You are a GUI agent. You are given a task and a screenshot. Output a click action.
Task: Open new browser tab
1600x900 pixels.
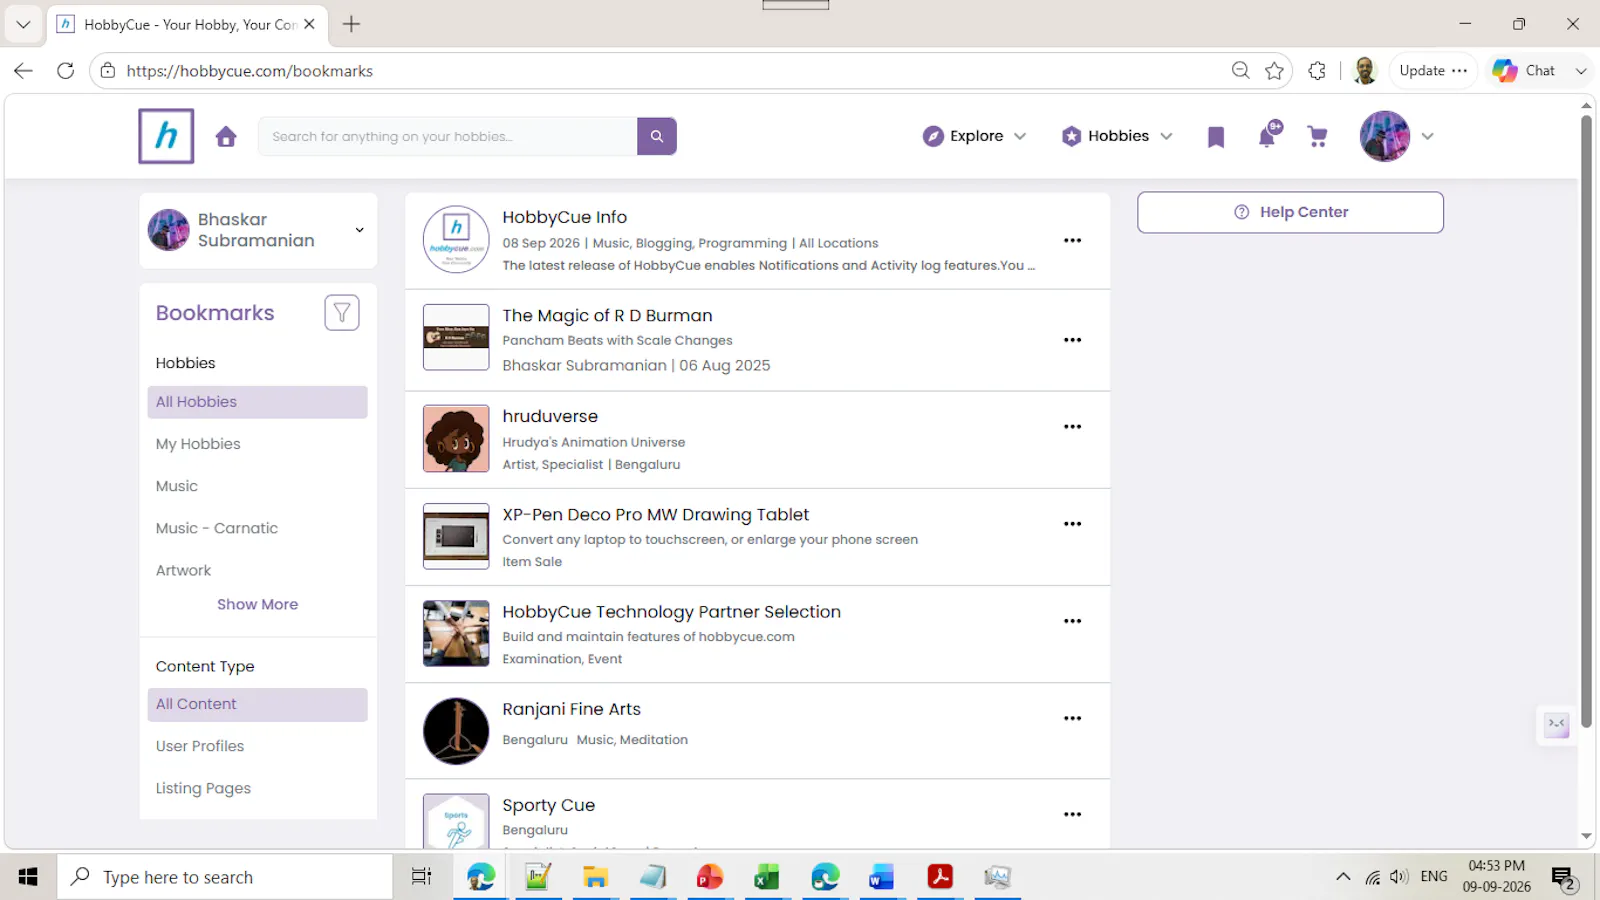(x=351, y=24)
